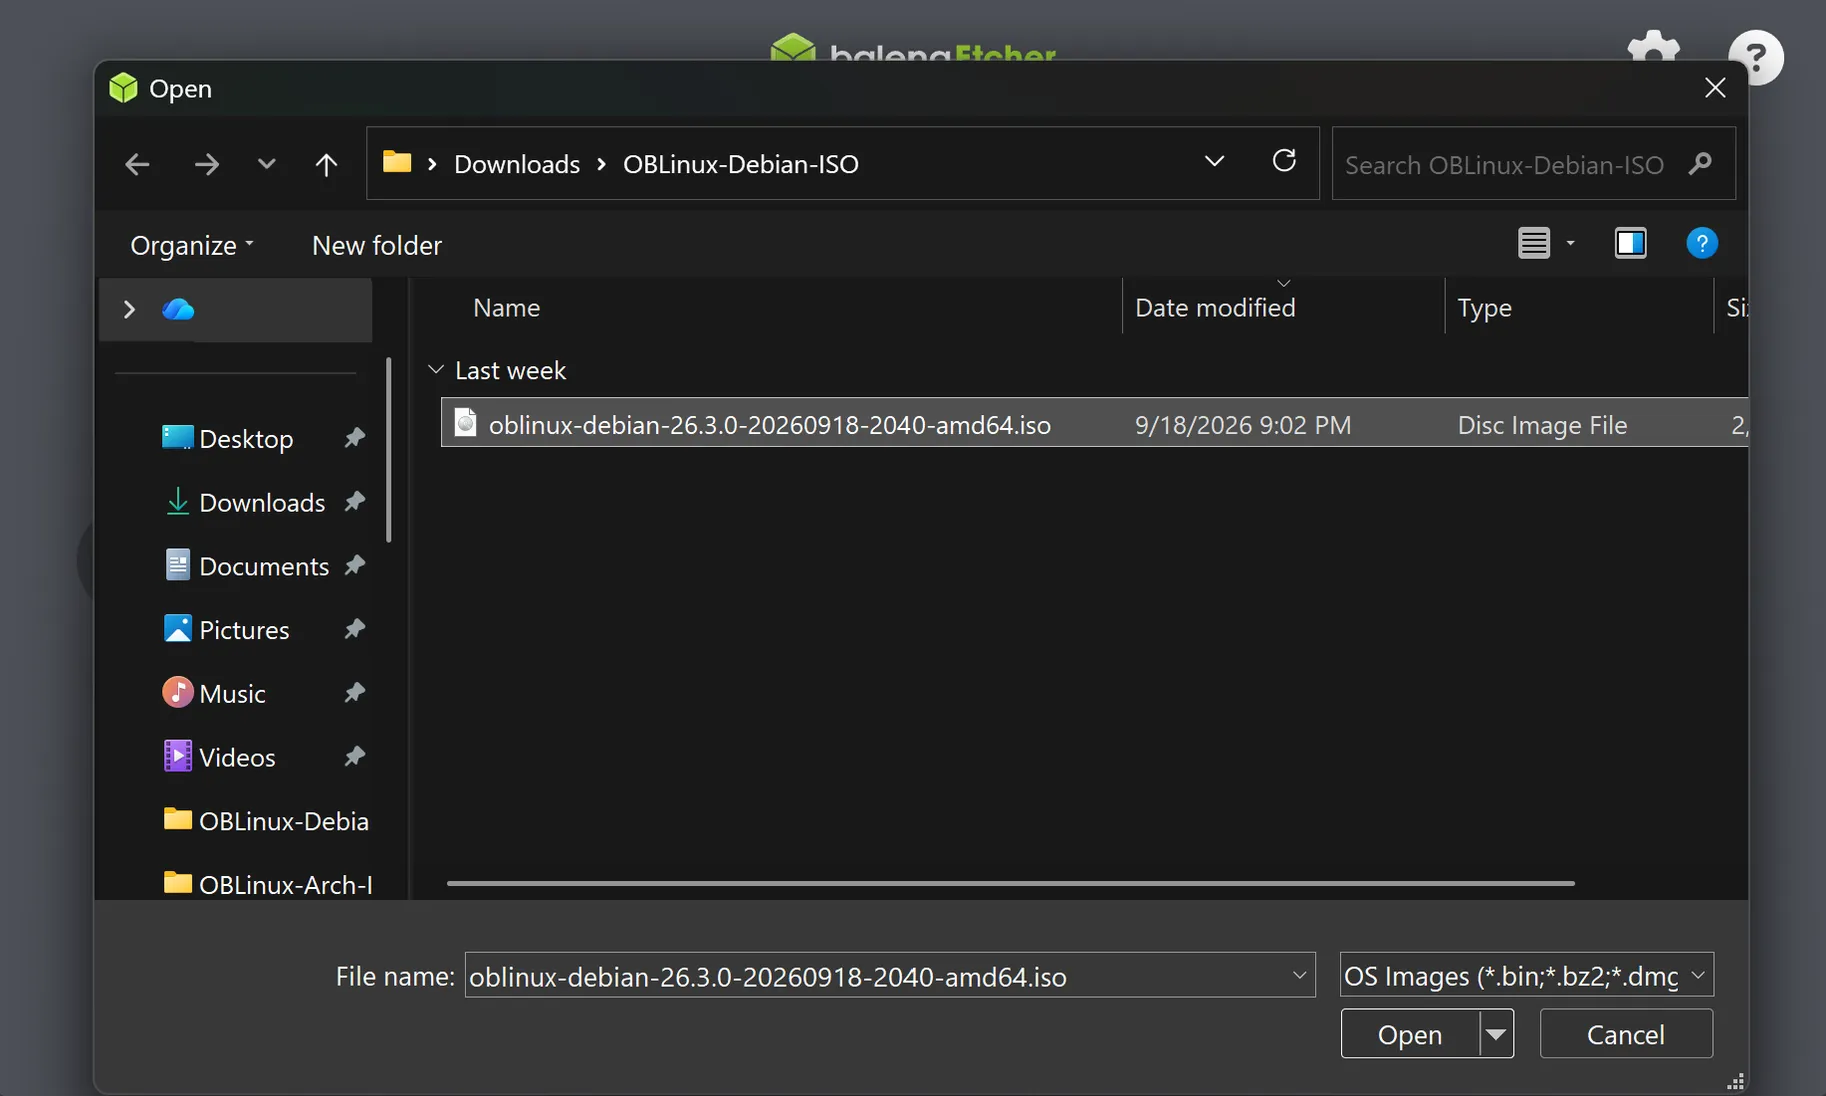1826x1096 pixels.
Task: Expand the Open button split arrow
Action: [1496, 1034]
